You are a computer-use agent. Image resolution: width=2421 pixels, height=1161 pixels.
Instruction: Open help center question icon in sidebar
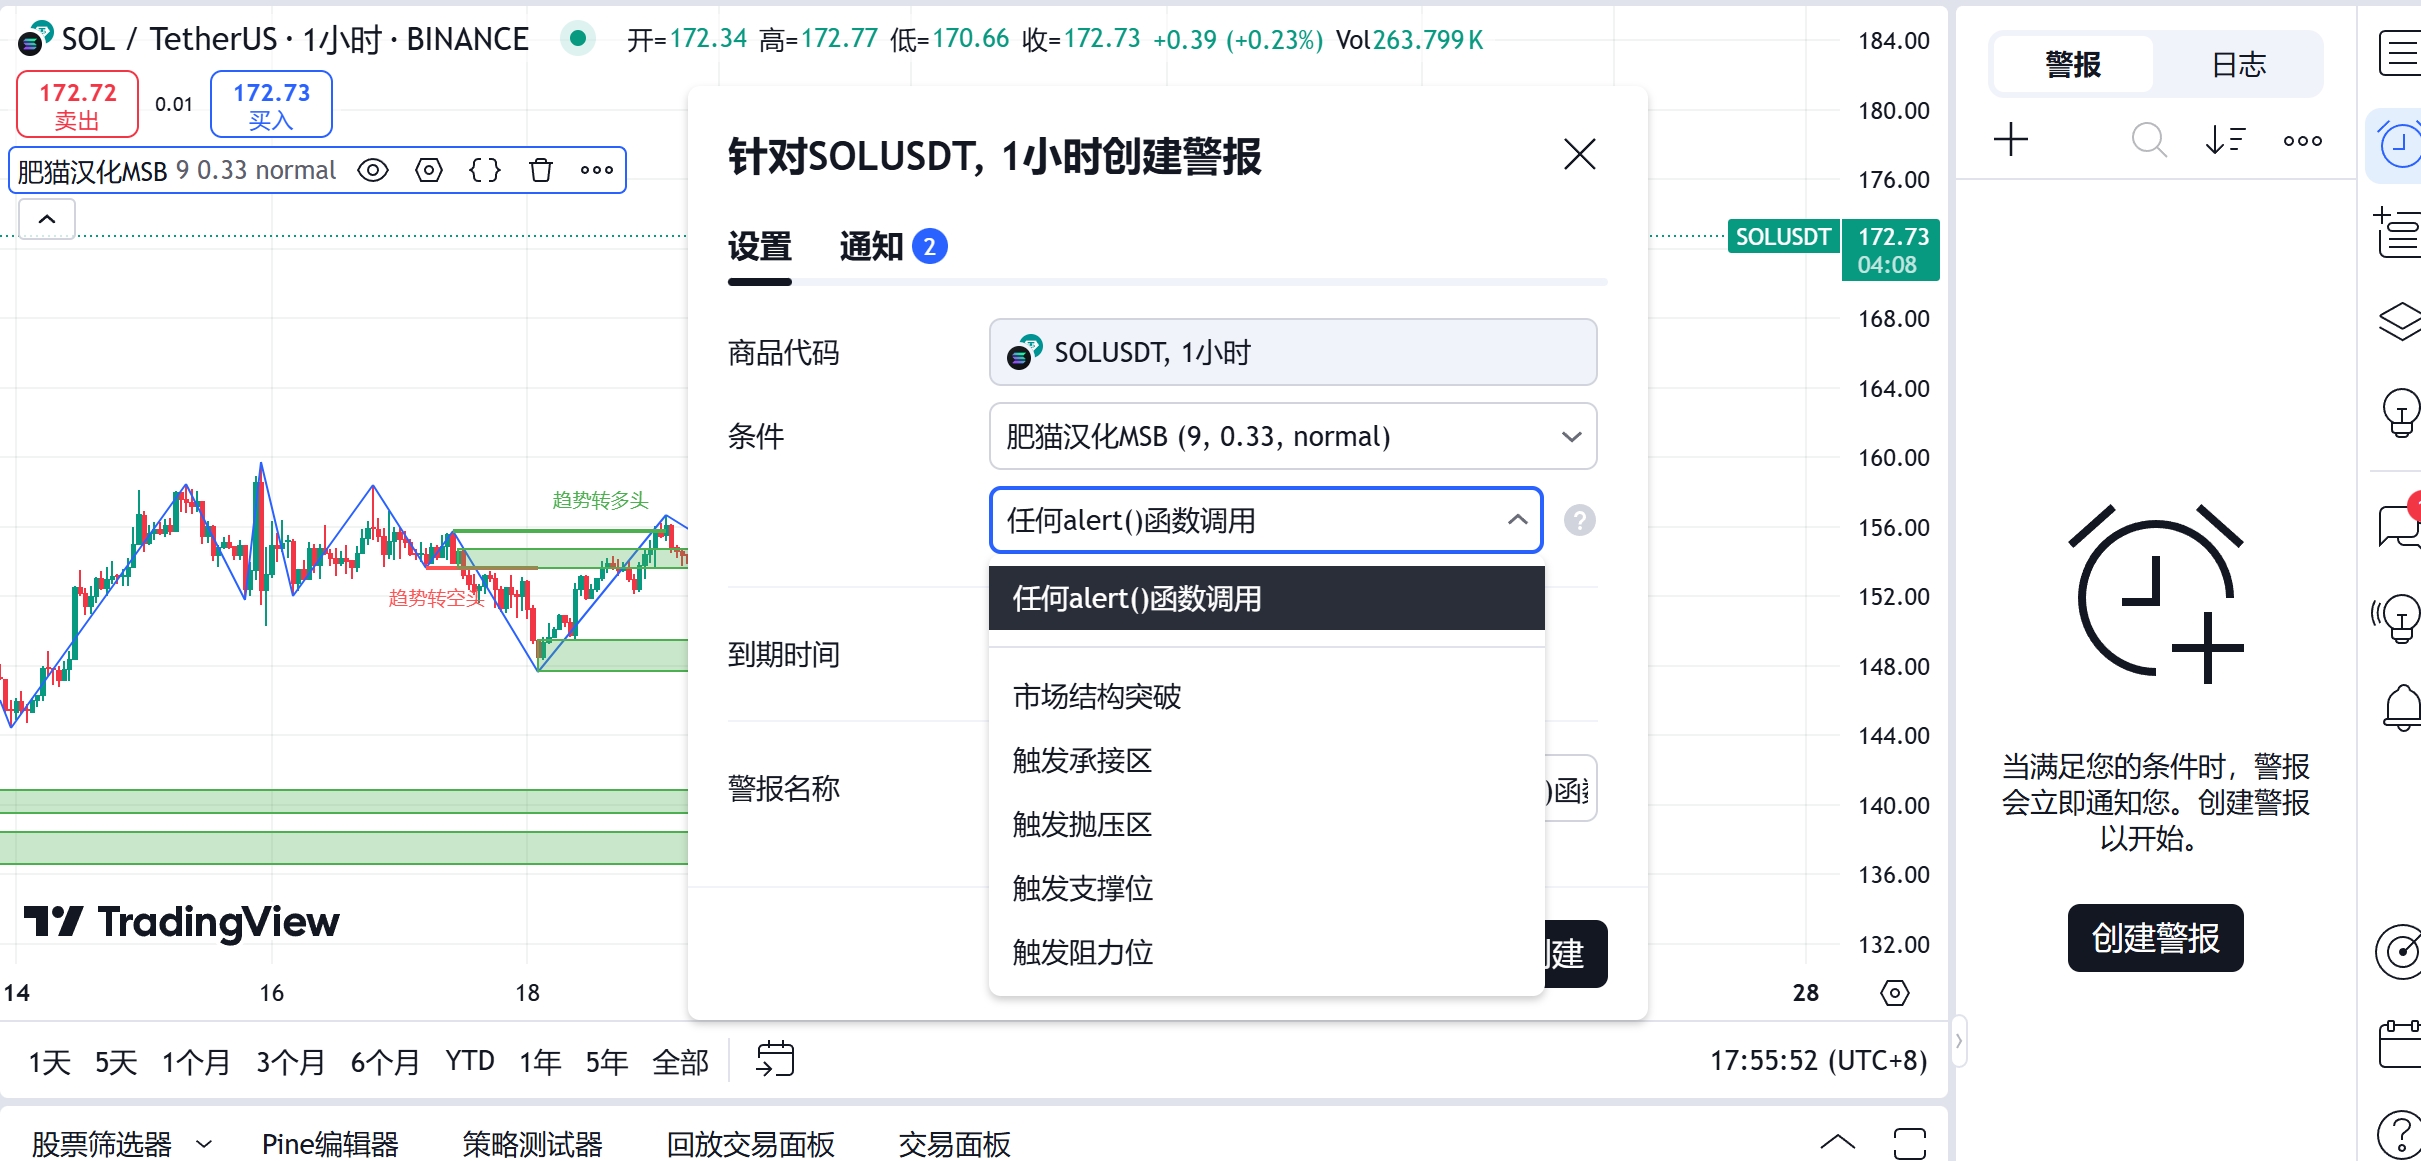pyautogui.click(x=2399, y=1134)
